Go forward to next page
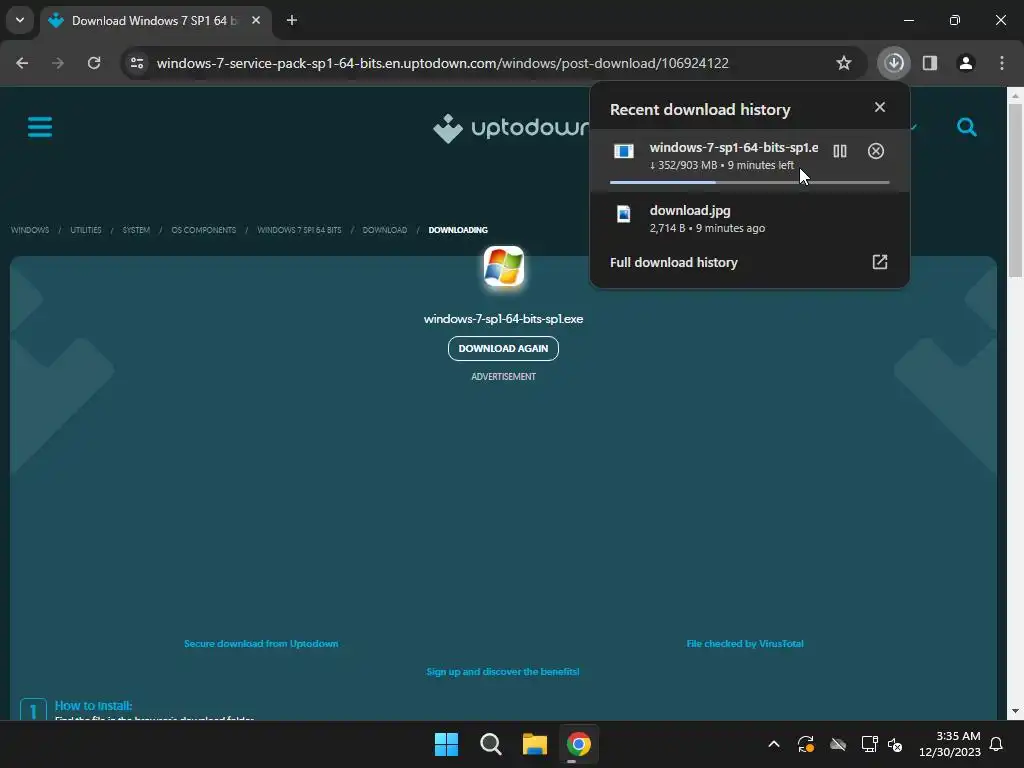1024x768 pixels. click(x=58, y=63)
